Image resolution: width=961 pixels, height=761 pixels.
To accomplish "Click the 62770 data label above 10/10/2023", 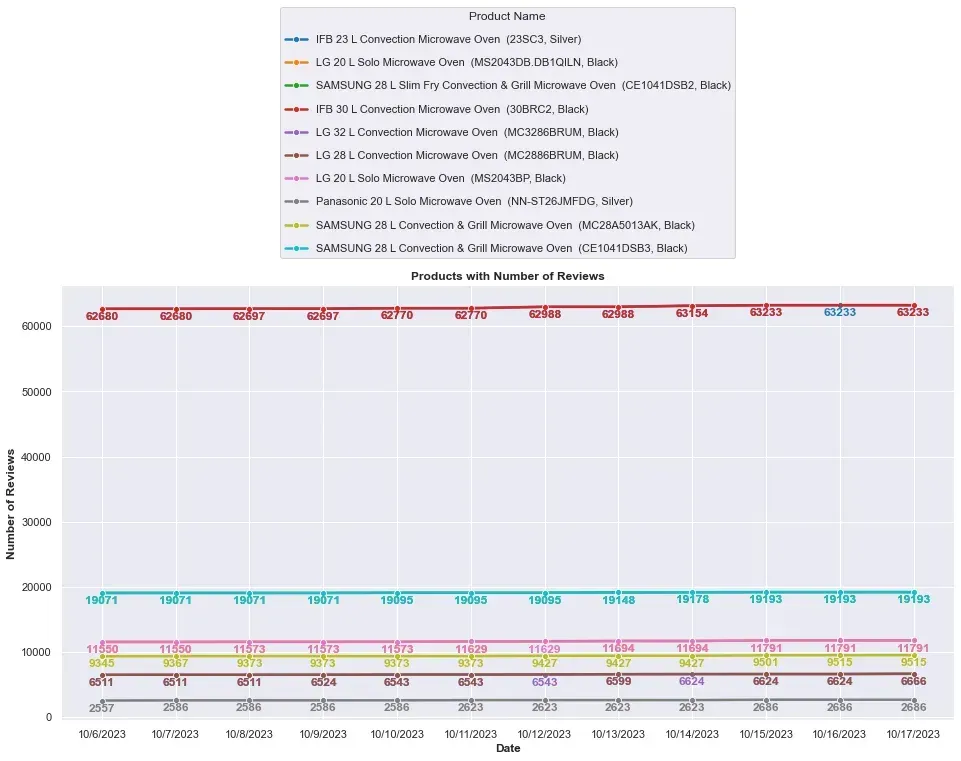I will pyautogui.click(x=397, y=315).
